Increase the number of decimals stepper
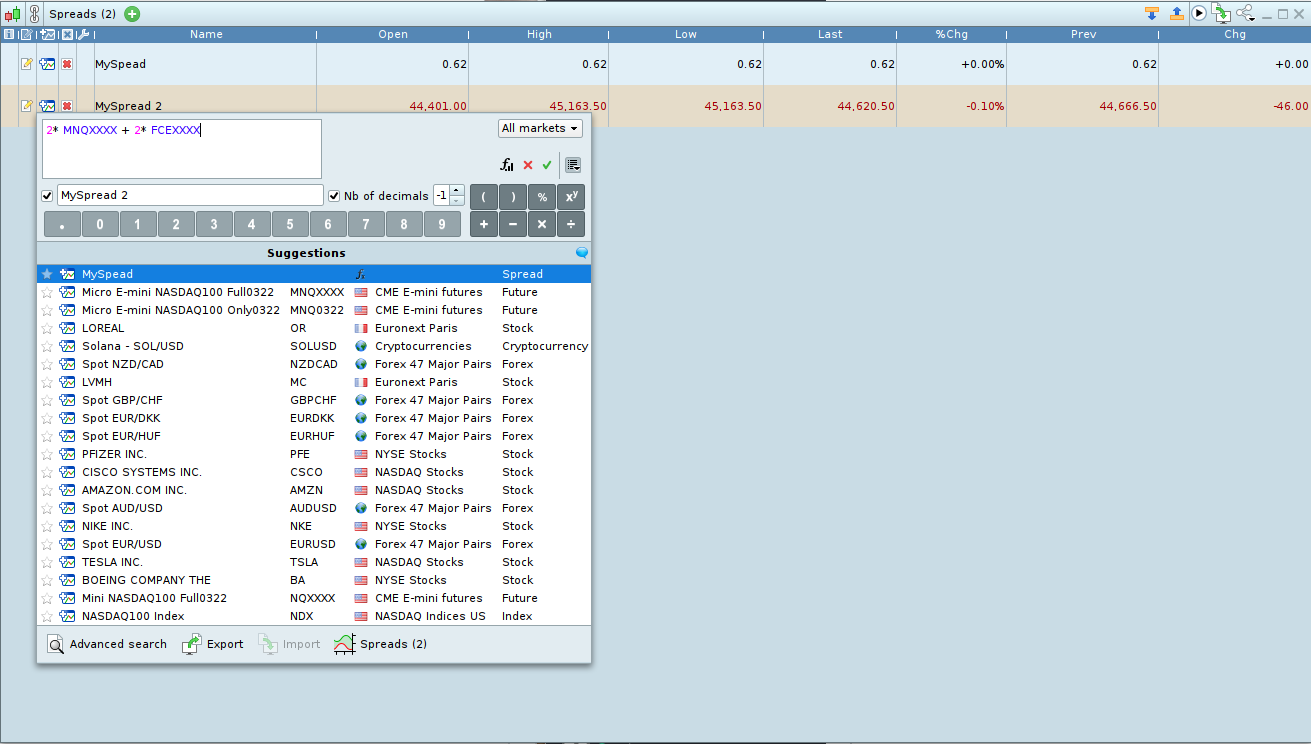The width and height of the screenshot is (1311, 744). click(x=457, y=191)
